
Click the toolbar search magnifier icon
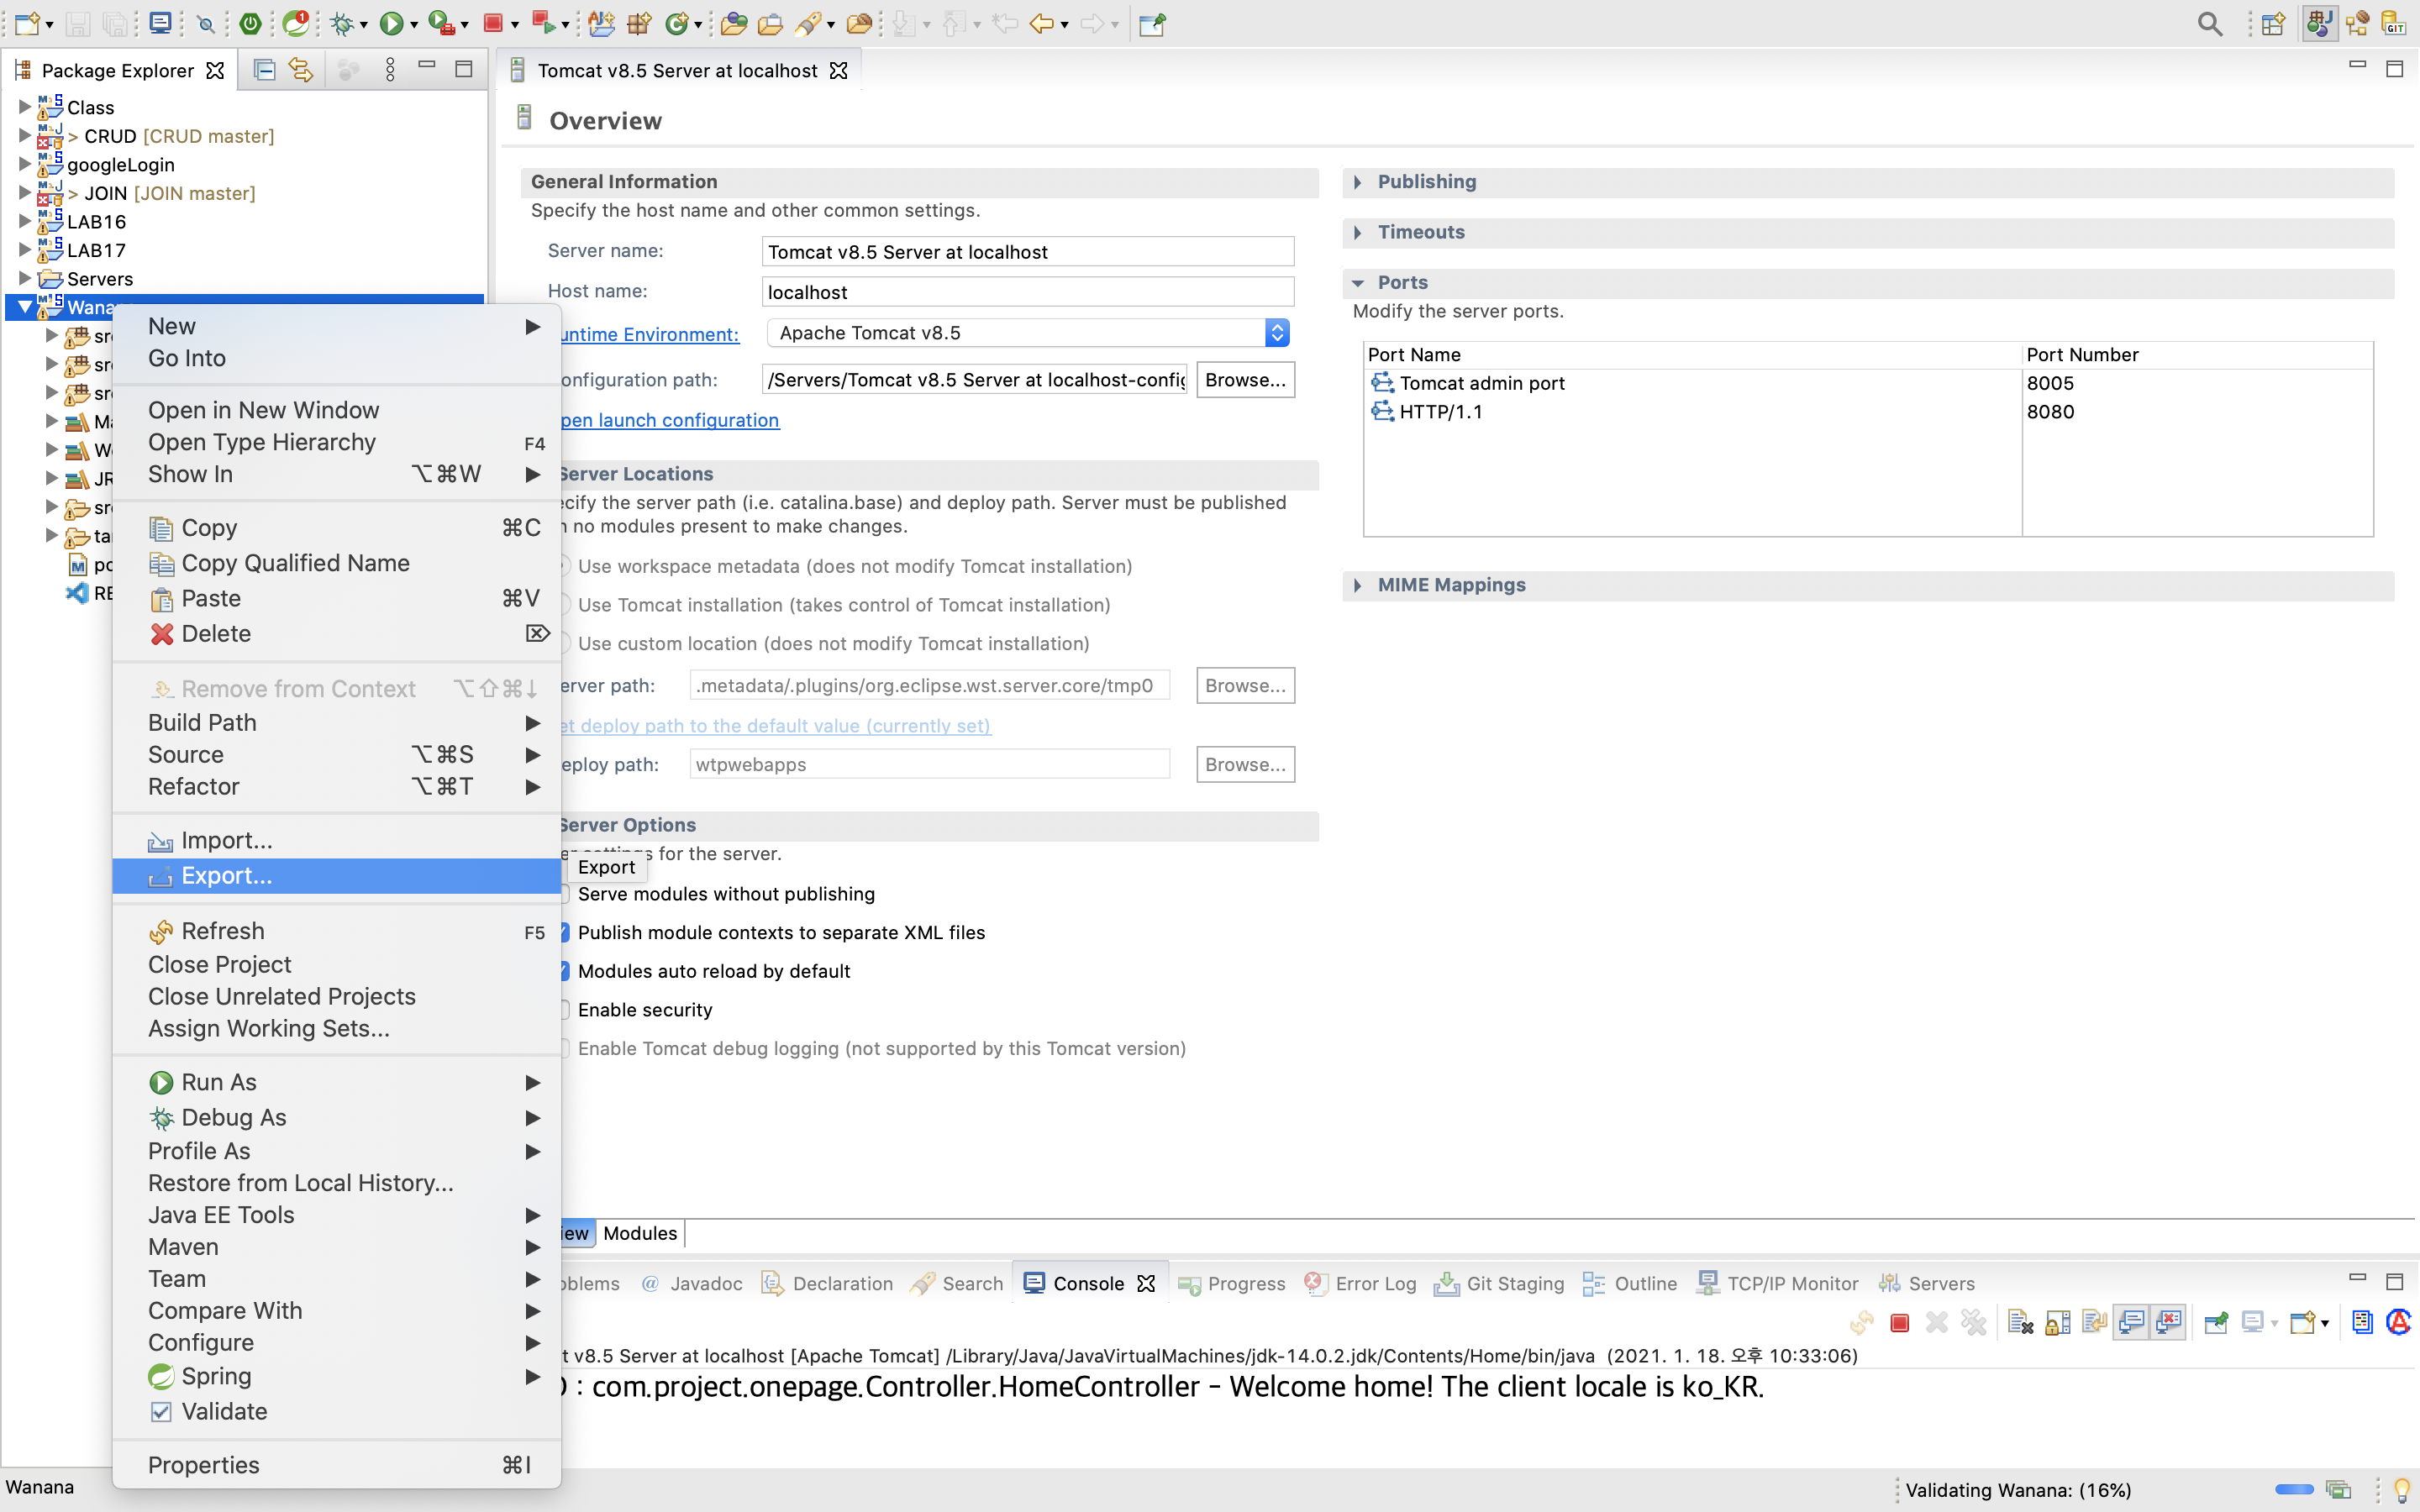tap(2209, 24)
